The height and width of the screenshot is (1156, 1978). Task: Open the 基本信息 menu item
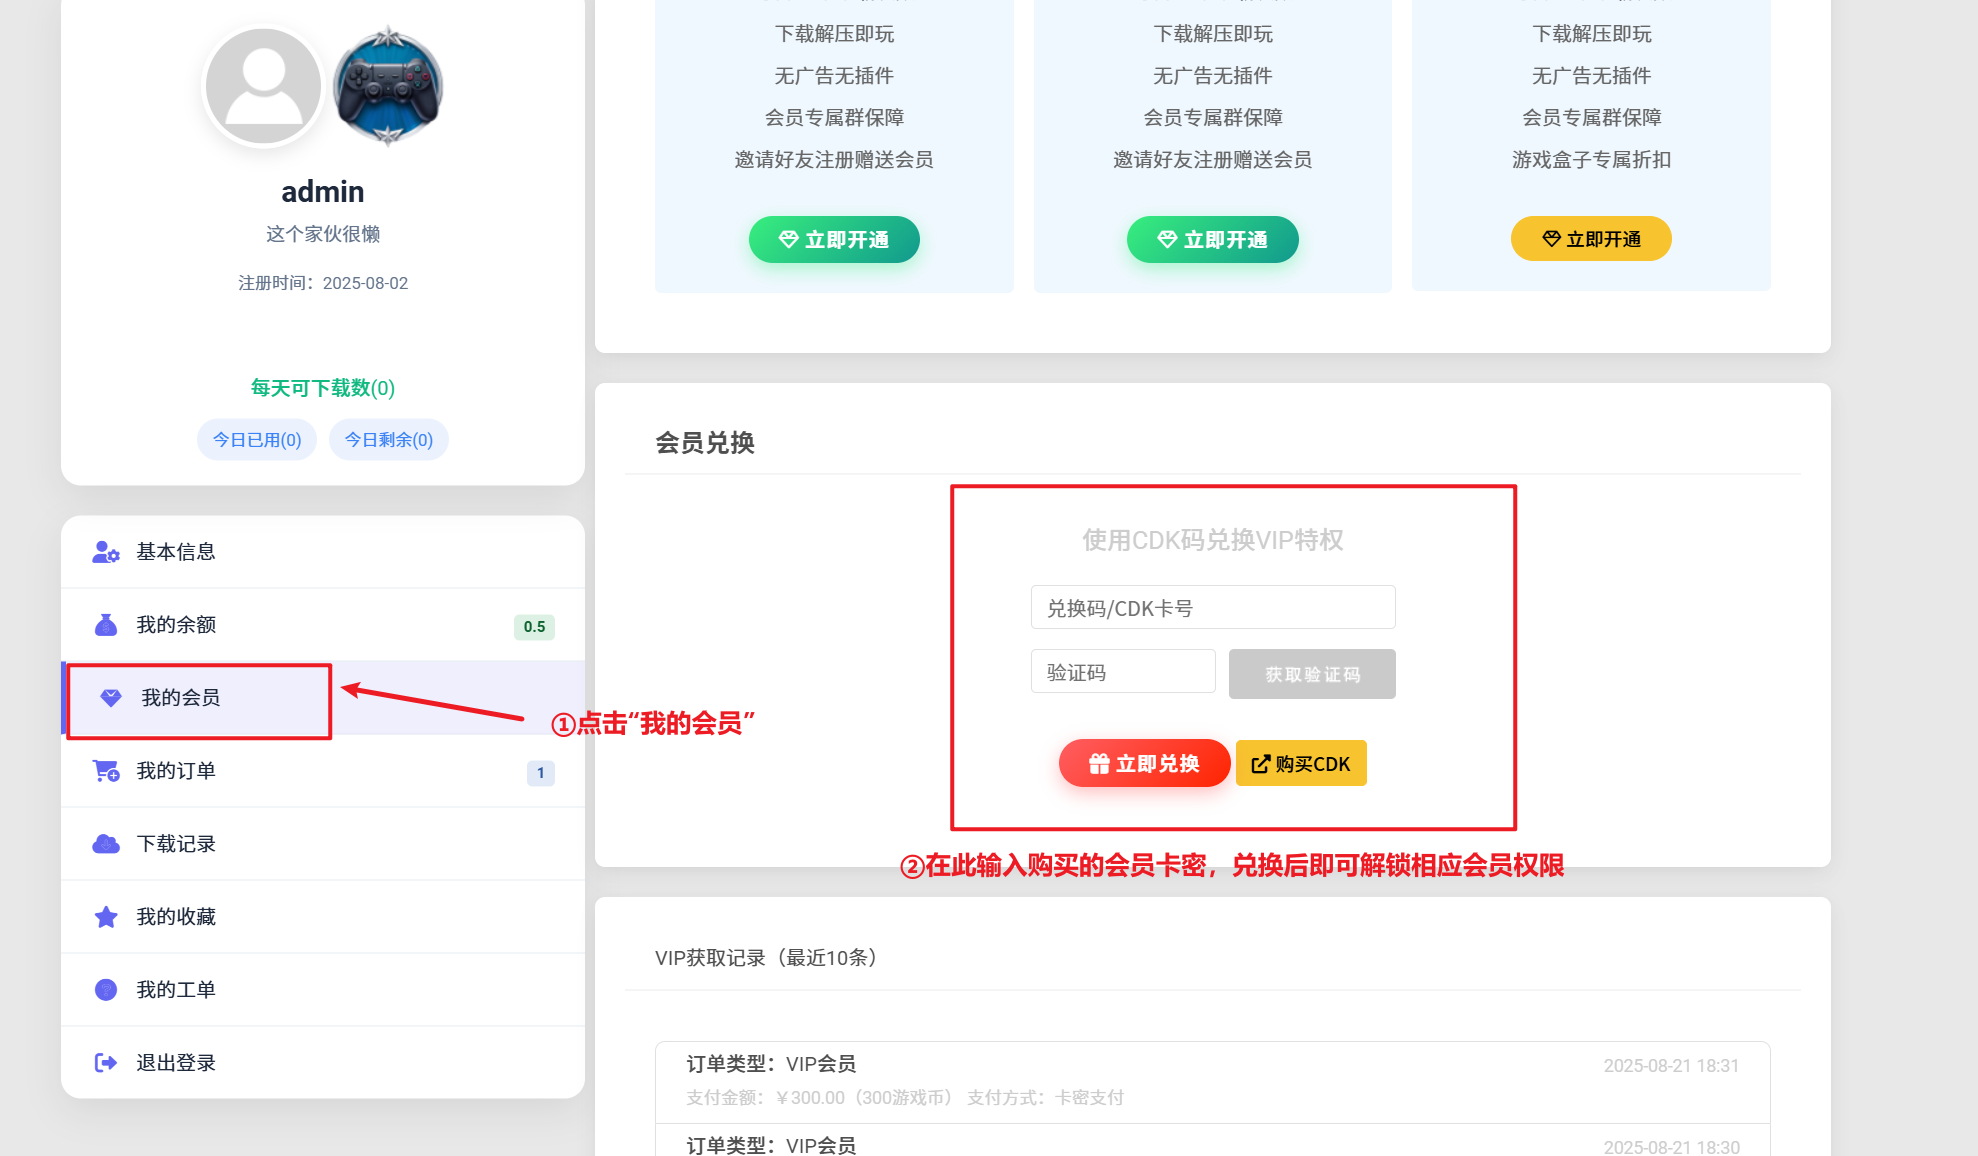point(323,552)
